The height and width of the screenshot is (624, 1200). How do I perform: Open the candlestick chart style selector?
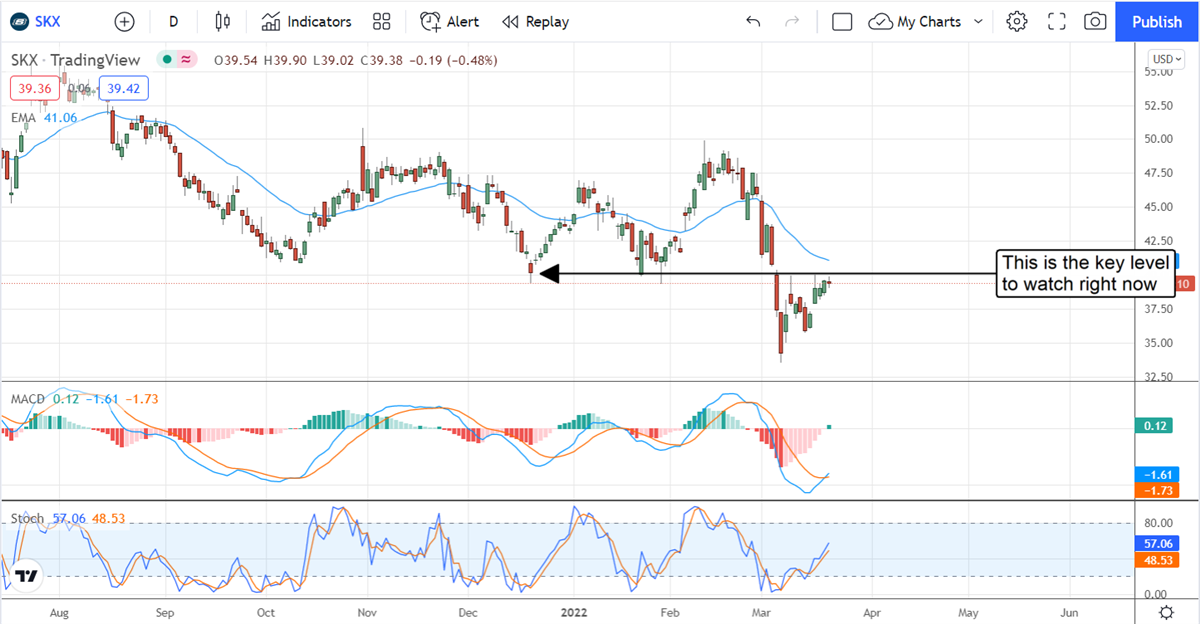tap(222, 21)
